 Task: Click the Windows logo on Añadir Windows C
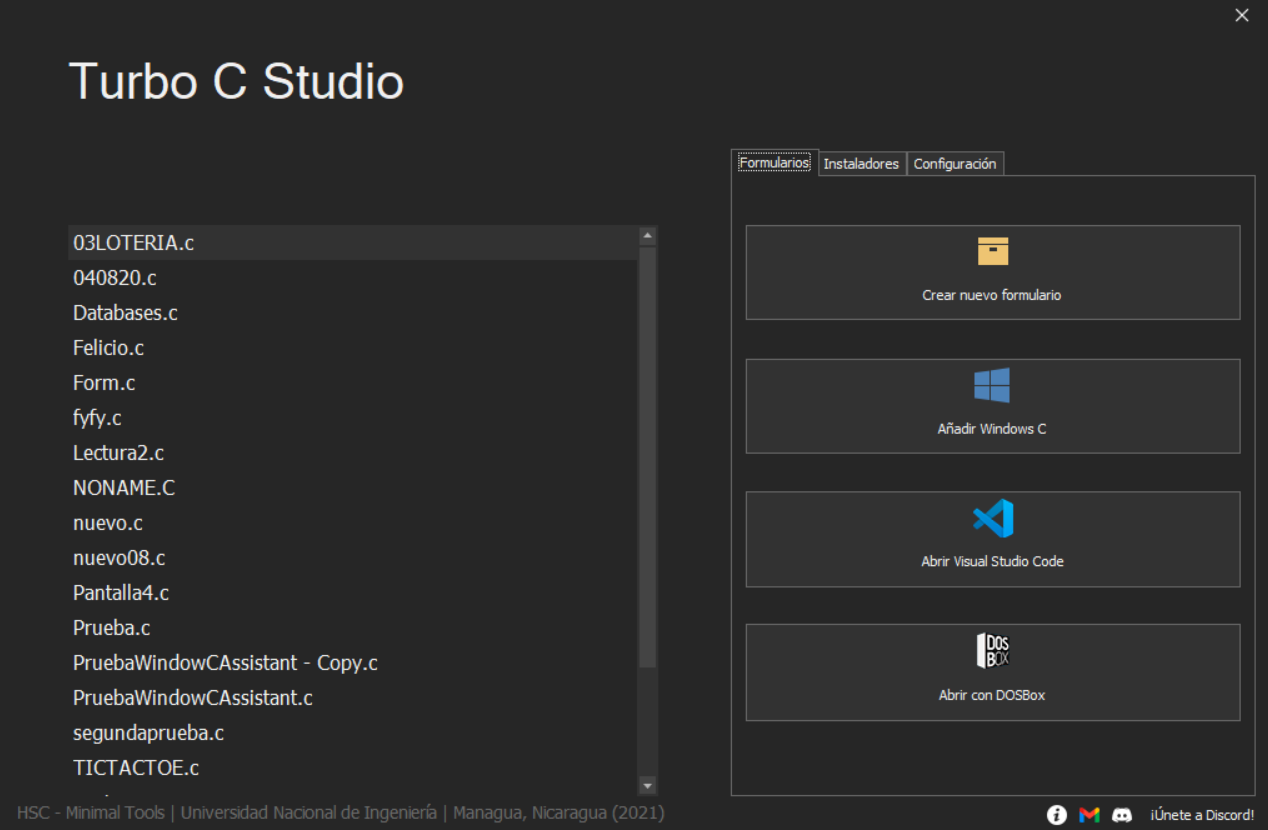[992, 385]
